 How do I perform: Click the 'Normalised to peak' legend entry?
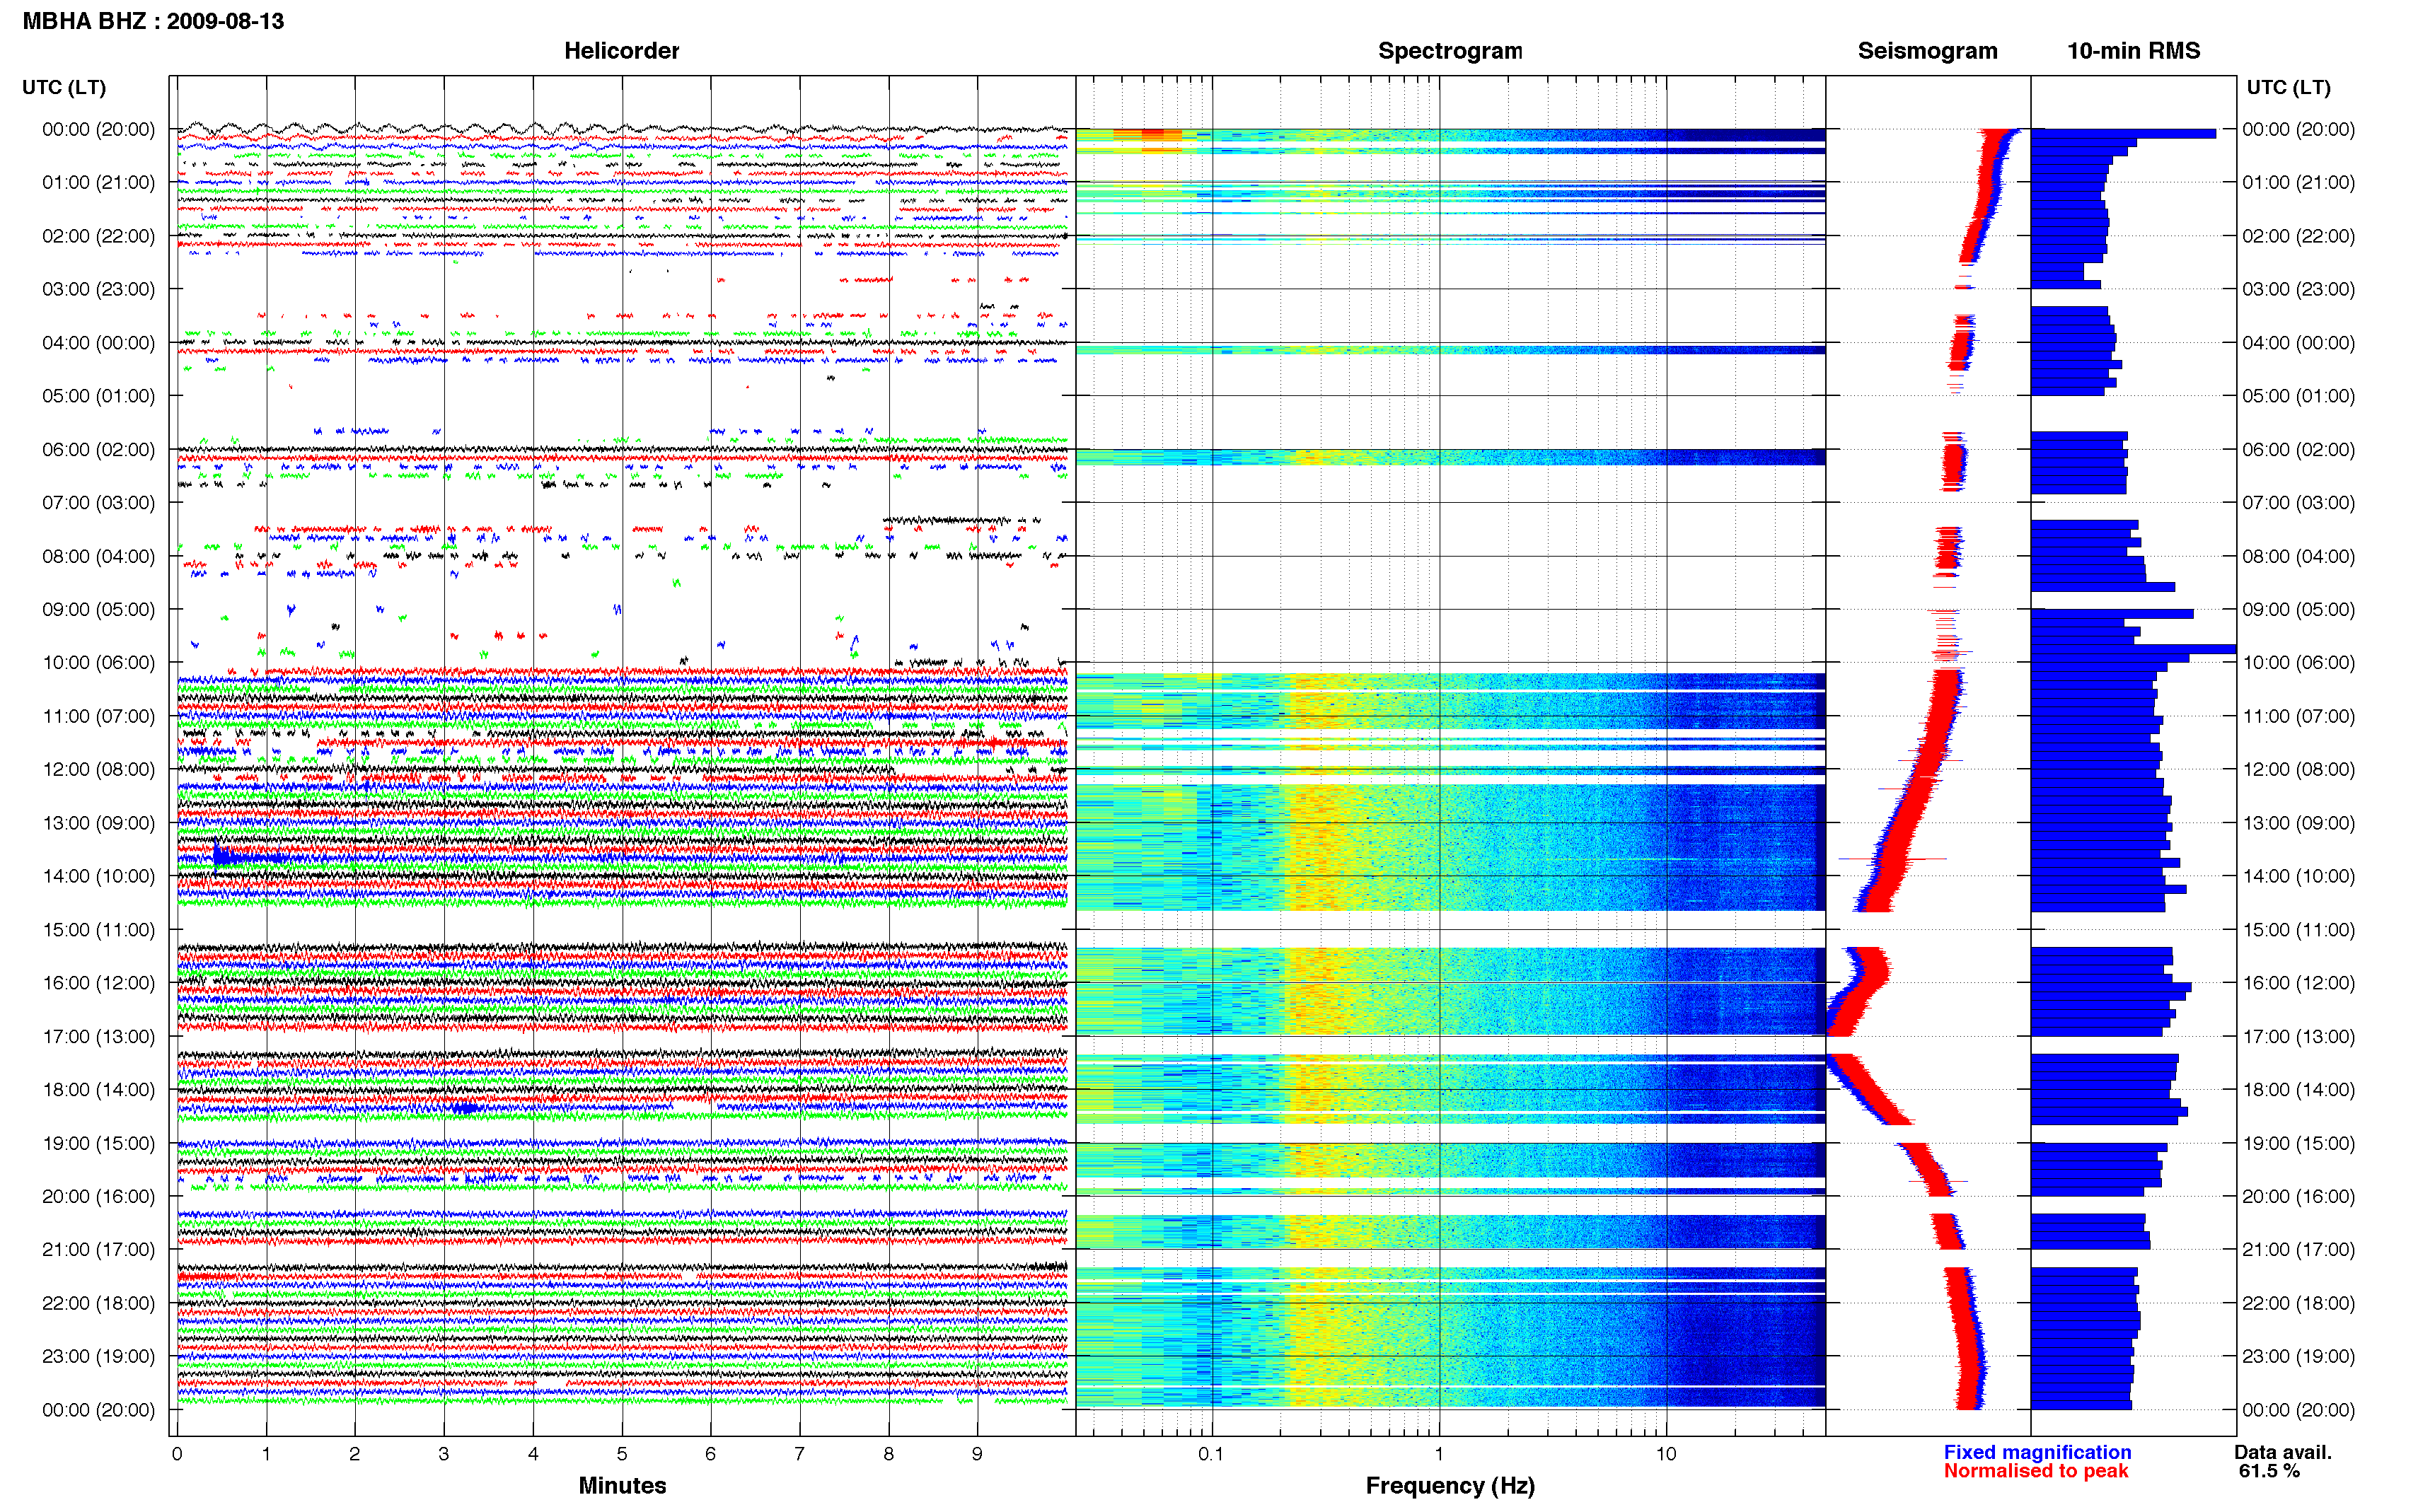click(2036, 1471)
